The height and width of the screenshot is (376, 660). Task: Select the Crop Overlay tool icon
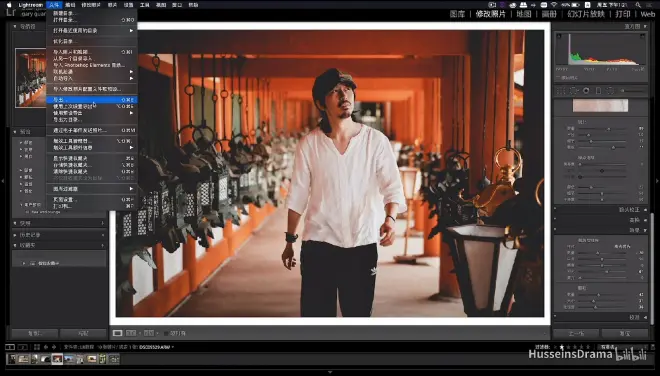562,91
